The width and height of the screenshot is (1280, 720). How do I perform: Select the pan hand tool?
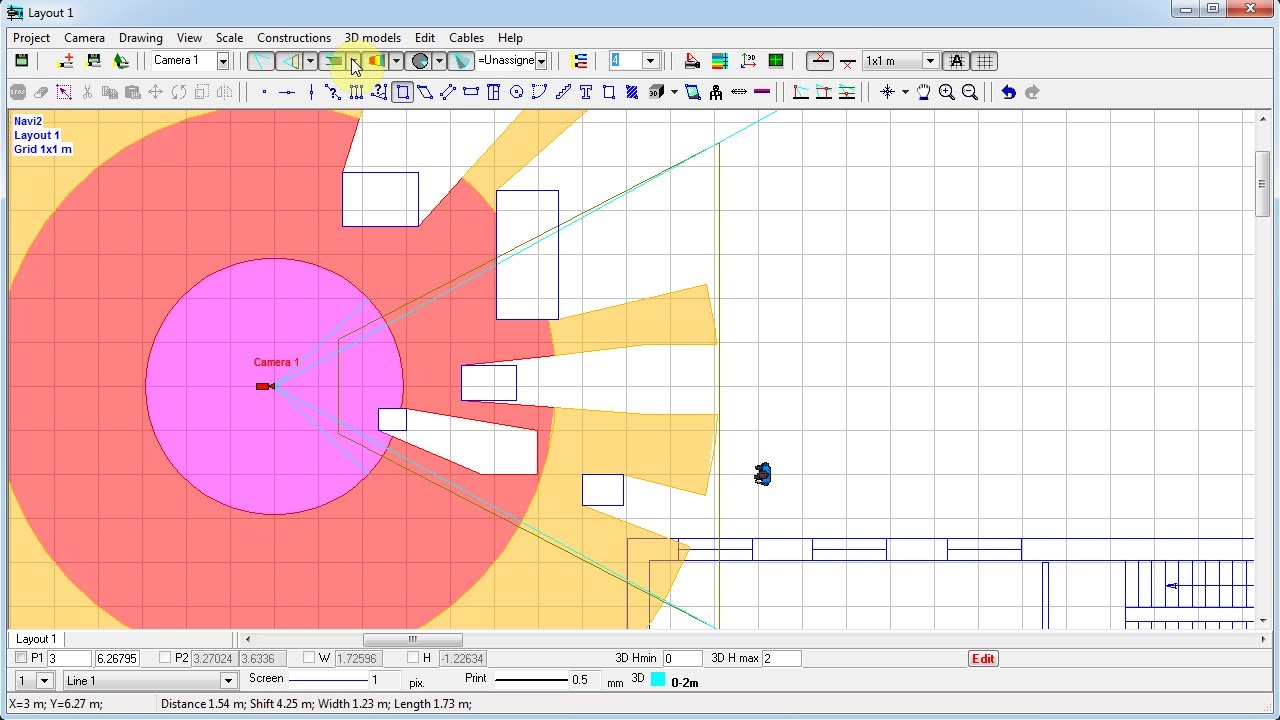[923, 92]
